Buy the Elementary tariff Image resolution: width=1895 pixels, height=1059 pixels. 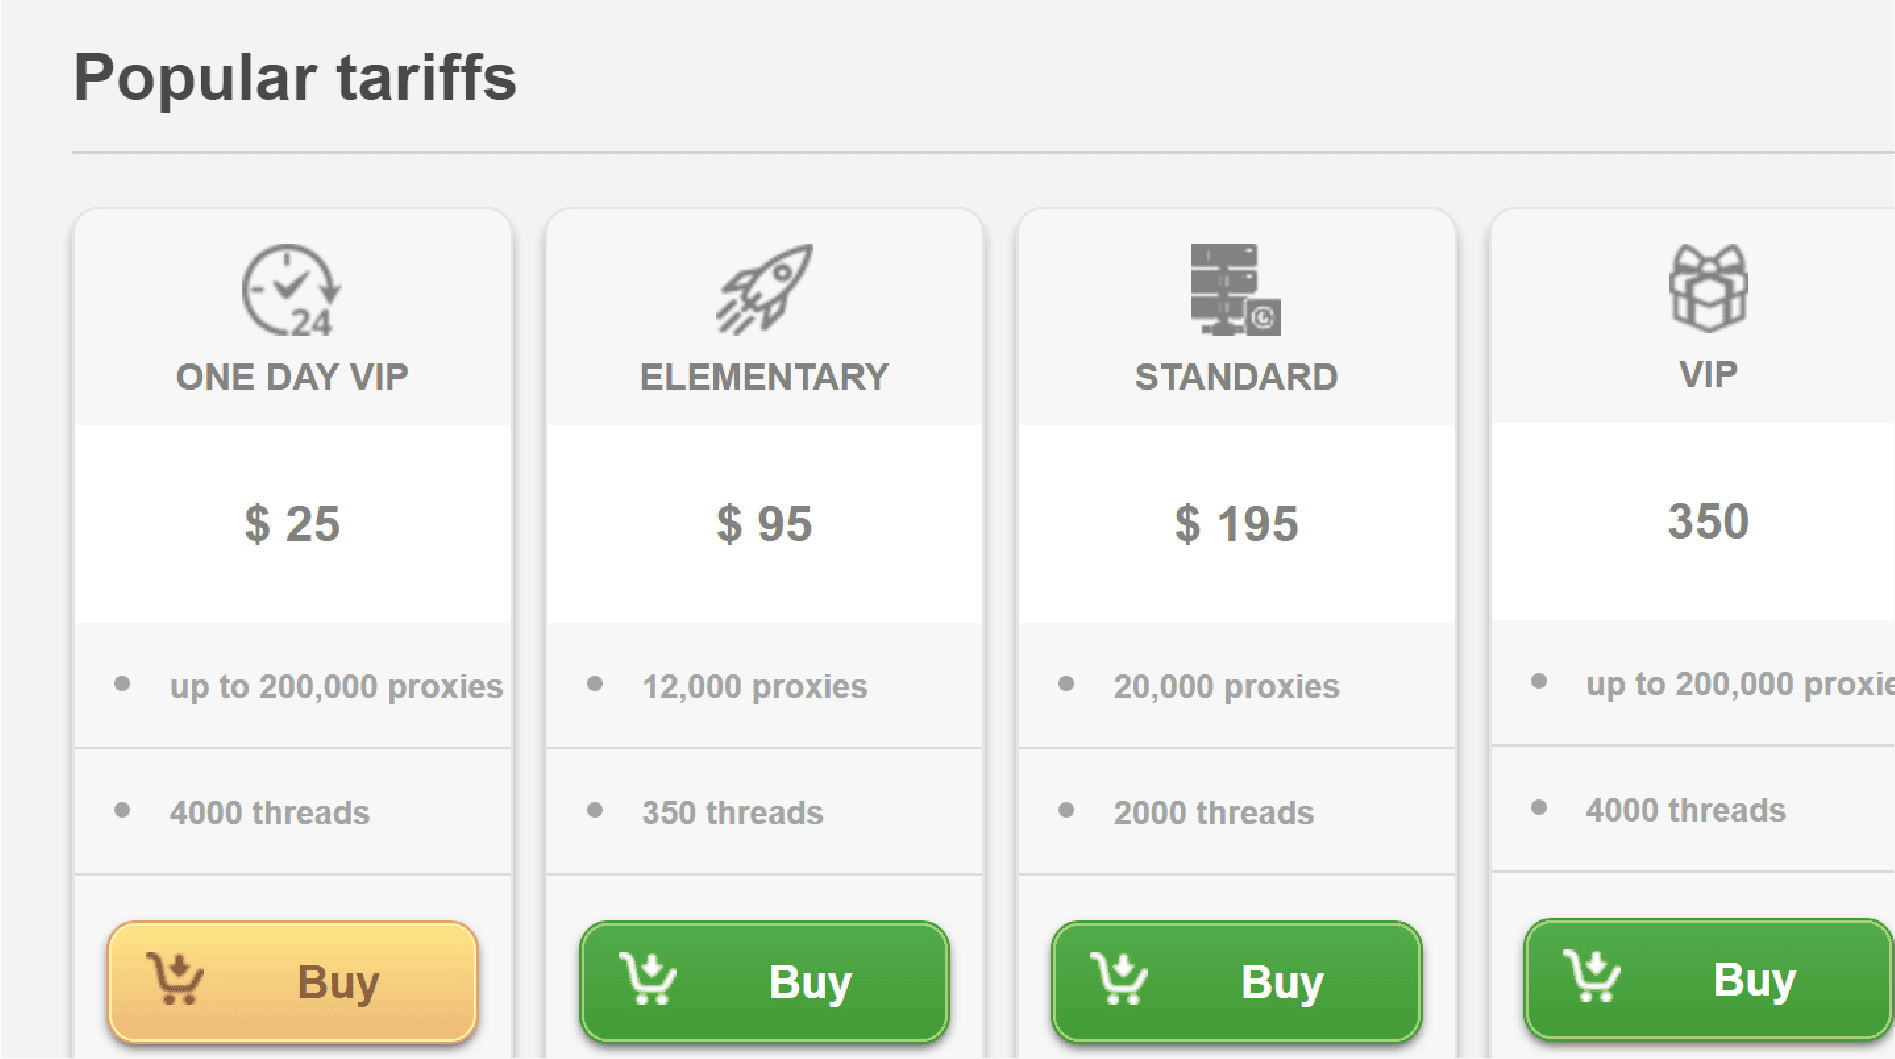pyautogui.click(x=764, y=981)
